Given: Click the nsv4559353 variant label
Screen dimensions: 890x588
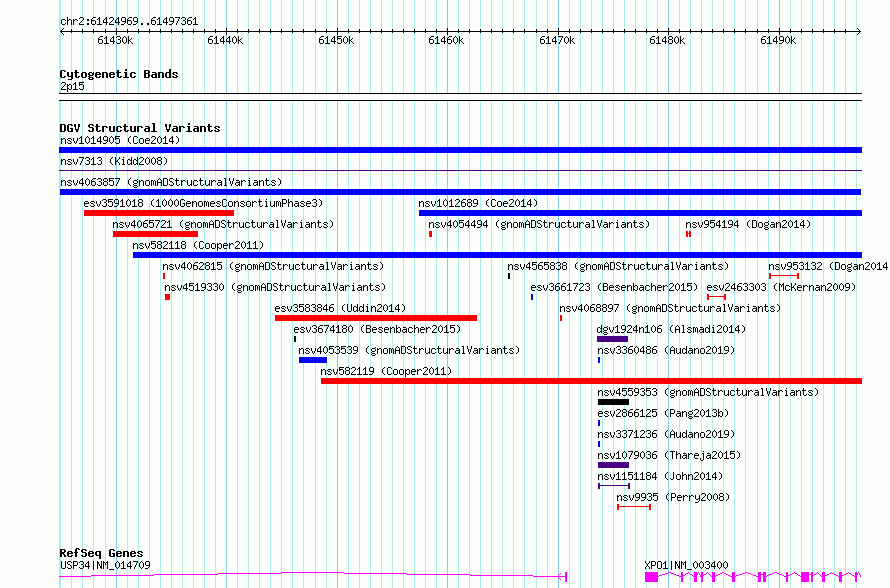Looking at the screenshot, I should (x=708, y=392).
